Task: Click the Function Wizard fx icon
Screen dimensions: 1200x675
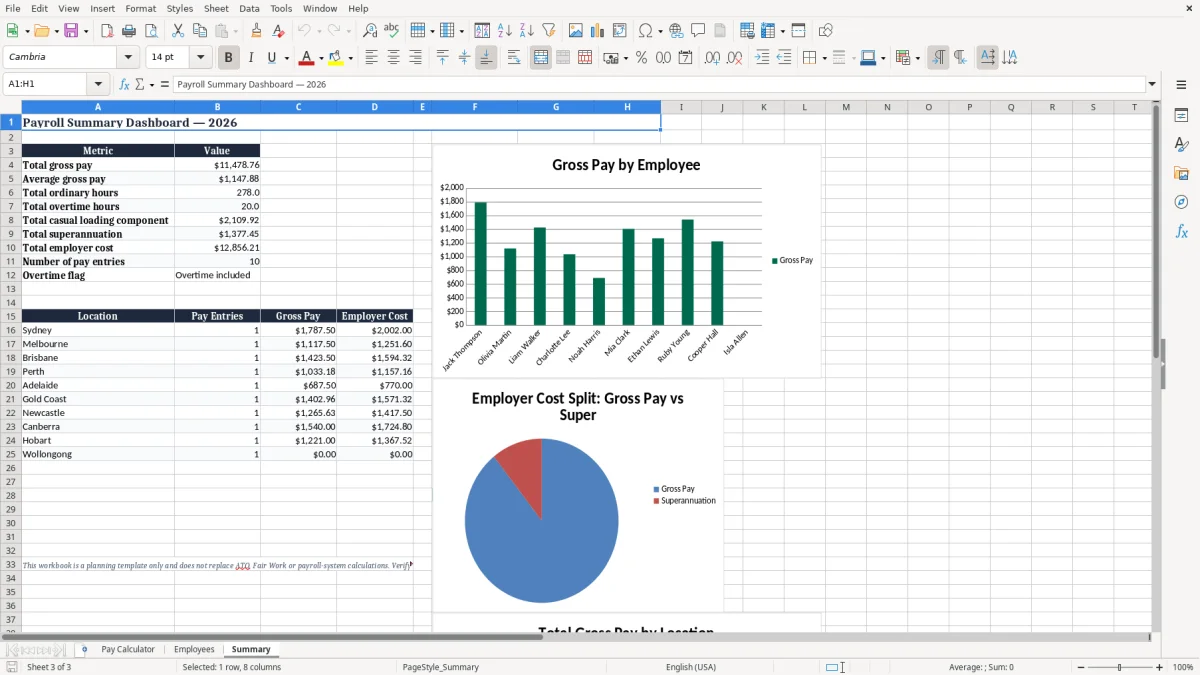Action: 124,85
